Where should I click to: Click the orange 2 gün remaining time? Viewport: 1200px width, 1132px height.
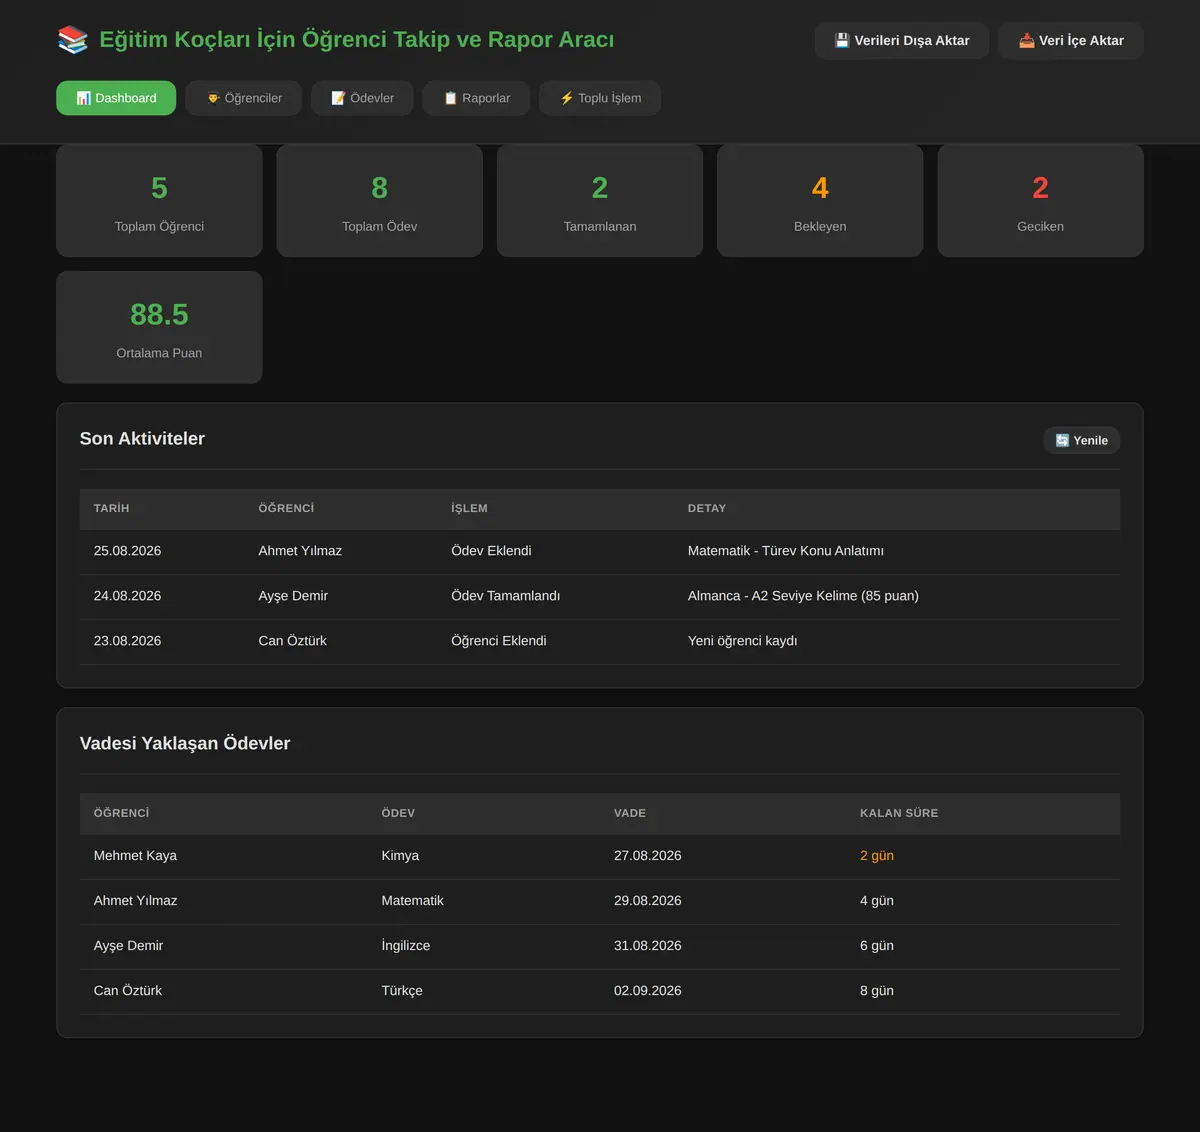tap(877, 856)
